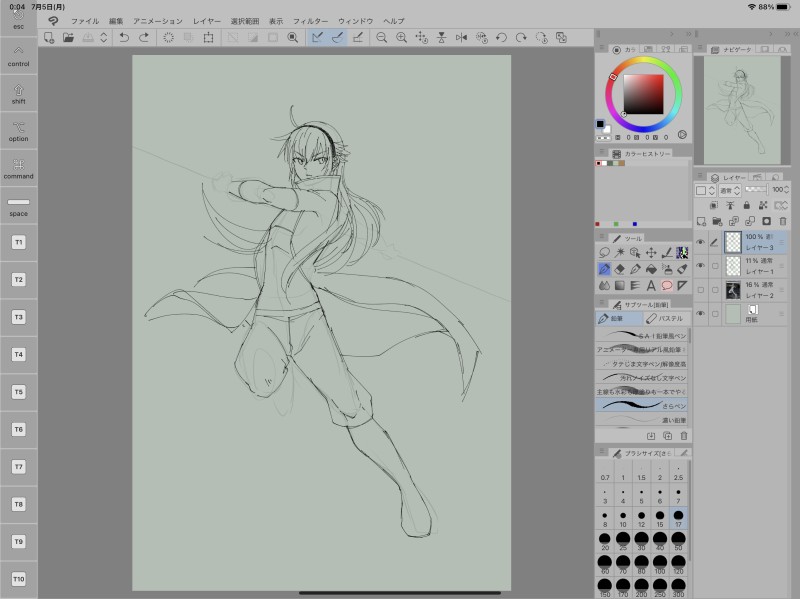
Task: Choose the Move layer tool
Action: pos(650,252)
